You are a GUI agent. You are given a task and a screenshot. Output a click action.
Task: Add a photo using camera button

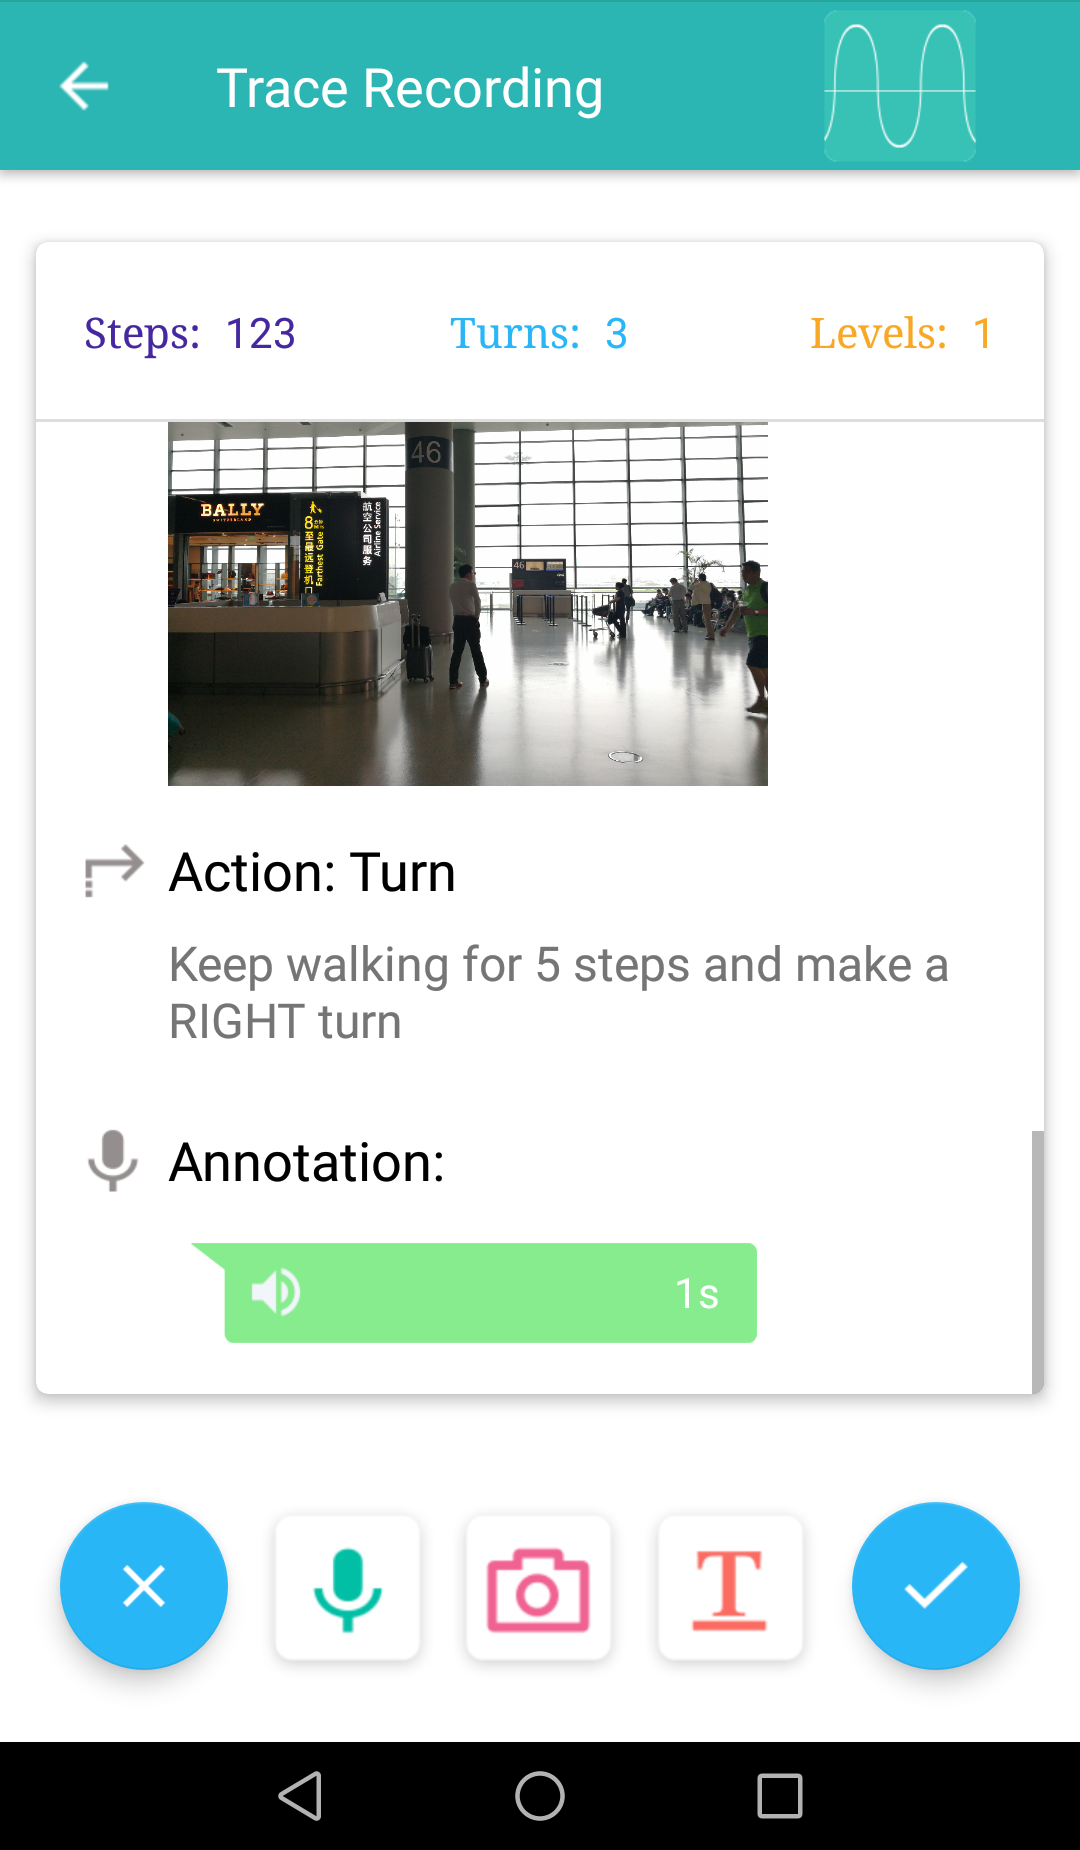click(538, 1588)
